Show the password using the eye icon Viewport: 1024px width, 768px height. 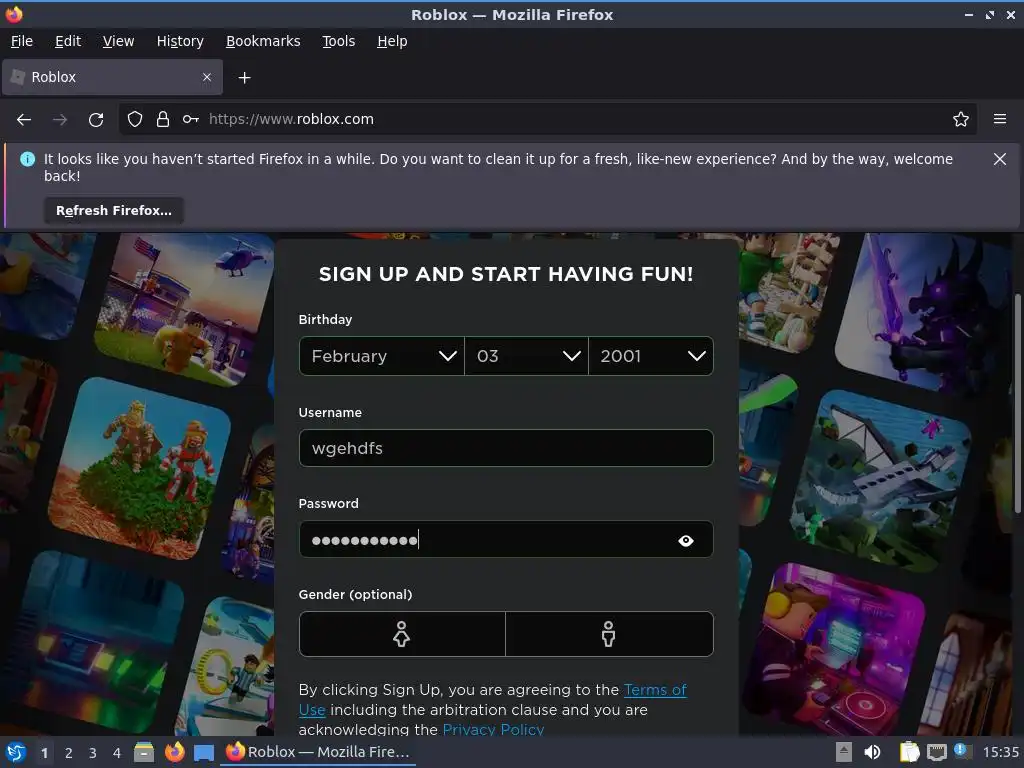point(686,541)
